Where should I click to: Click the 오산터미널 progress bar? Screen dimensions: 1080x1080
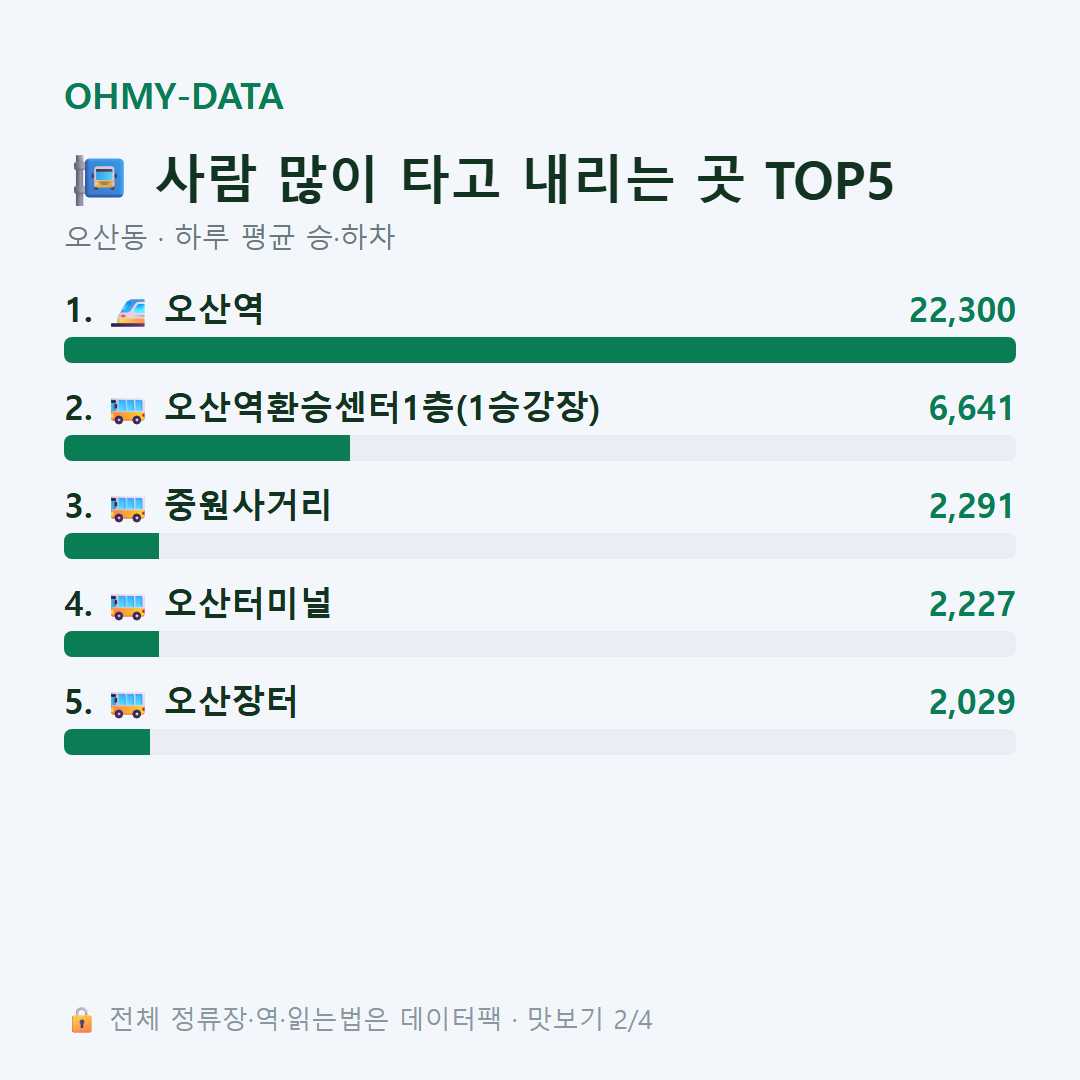click(540, 644)
